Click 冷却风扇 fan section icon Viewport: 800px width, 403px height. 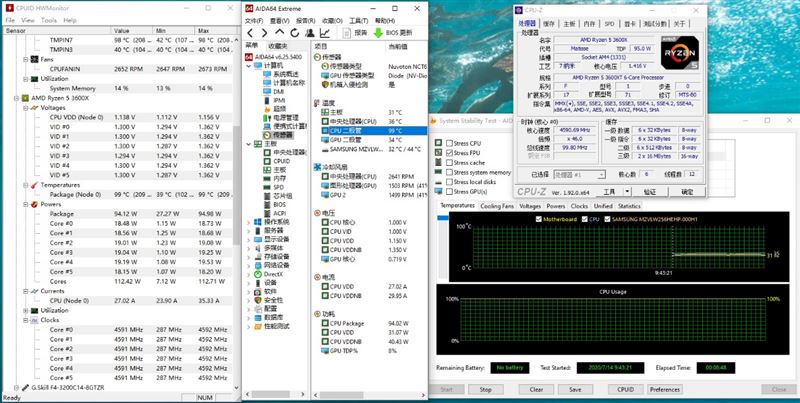[x=317, y=167]
